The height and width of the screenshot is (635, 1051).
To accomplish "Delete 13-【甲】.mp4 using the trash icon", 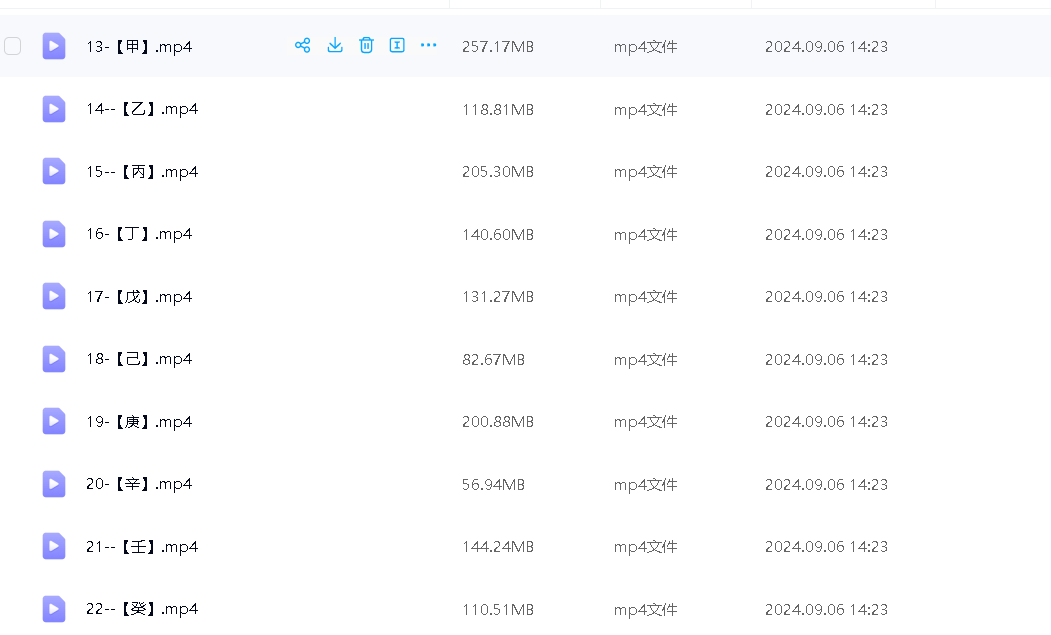I will [366, 45].
